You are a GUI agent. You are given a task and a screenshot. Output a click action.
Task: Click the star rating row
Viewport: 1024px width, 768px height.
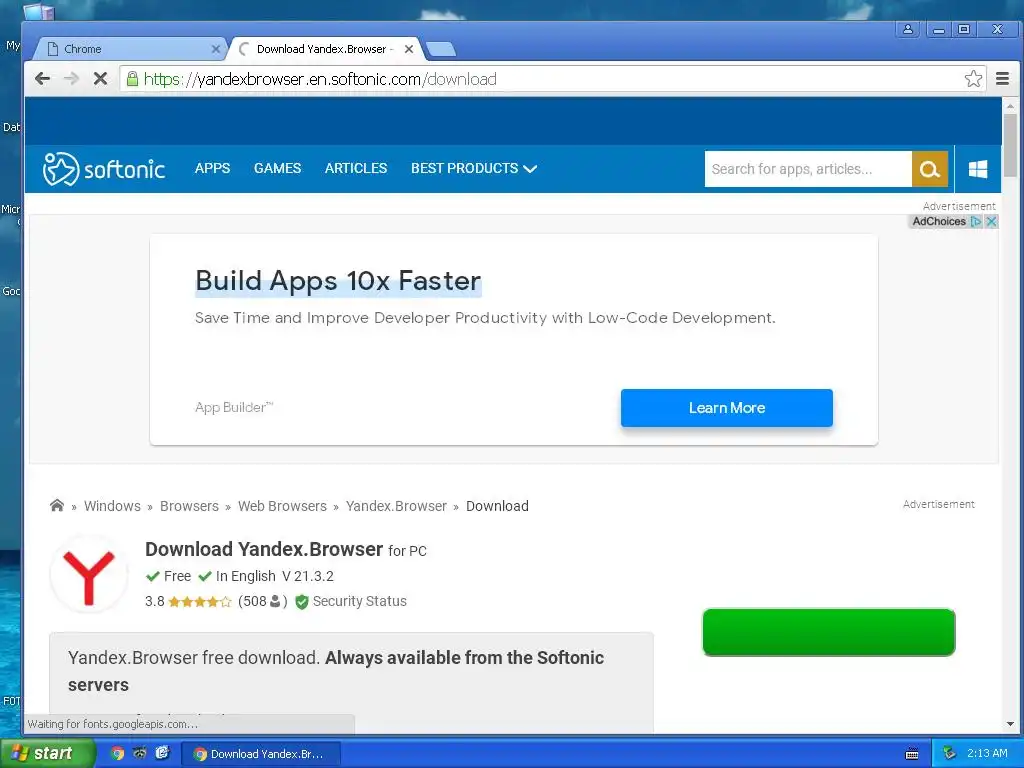pyautogui.click(x=200, y=601)
